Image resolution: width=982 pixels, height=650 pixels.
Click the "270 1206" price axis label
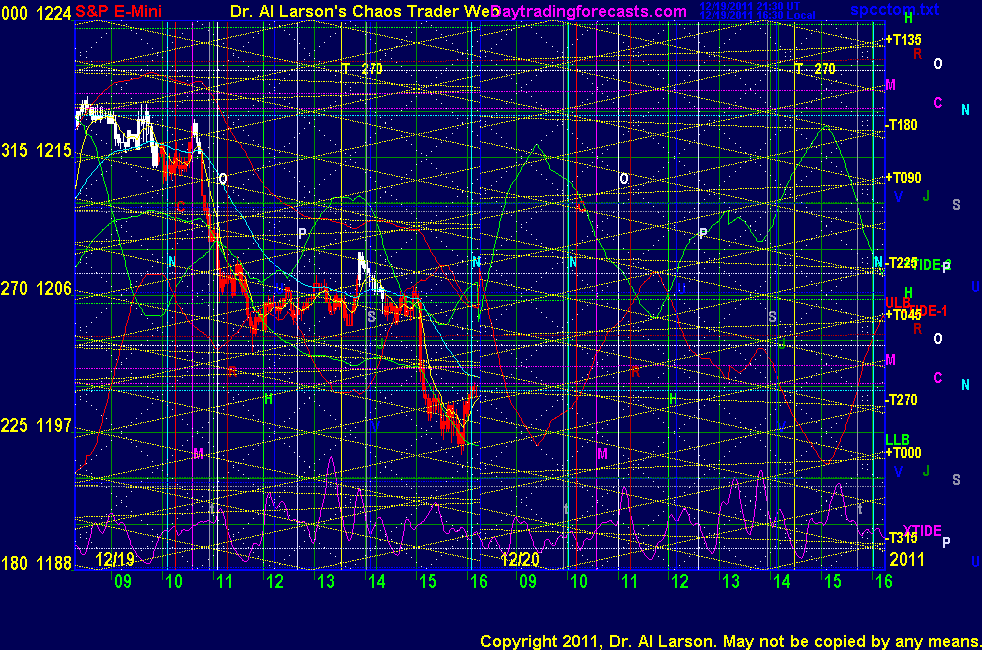[x=36, y=288]
